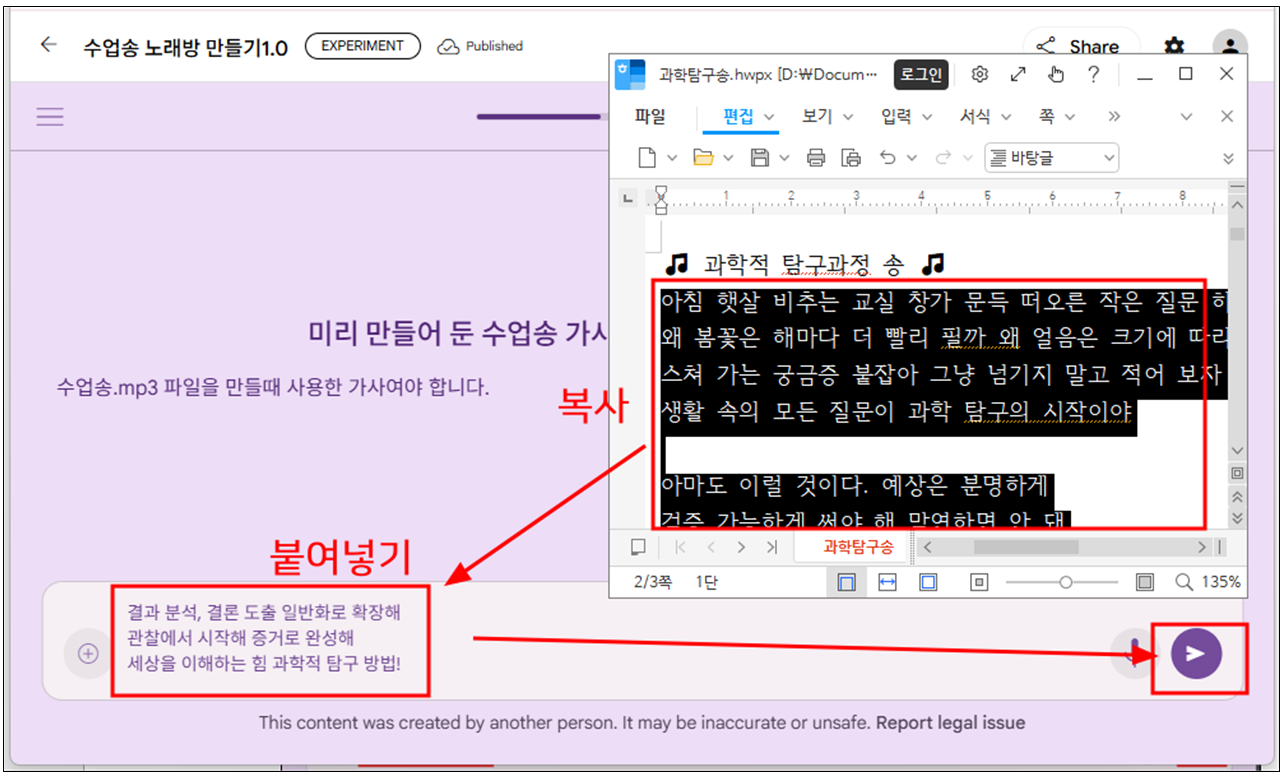Expand the Save dropdown arrow

(784, 158)
